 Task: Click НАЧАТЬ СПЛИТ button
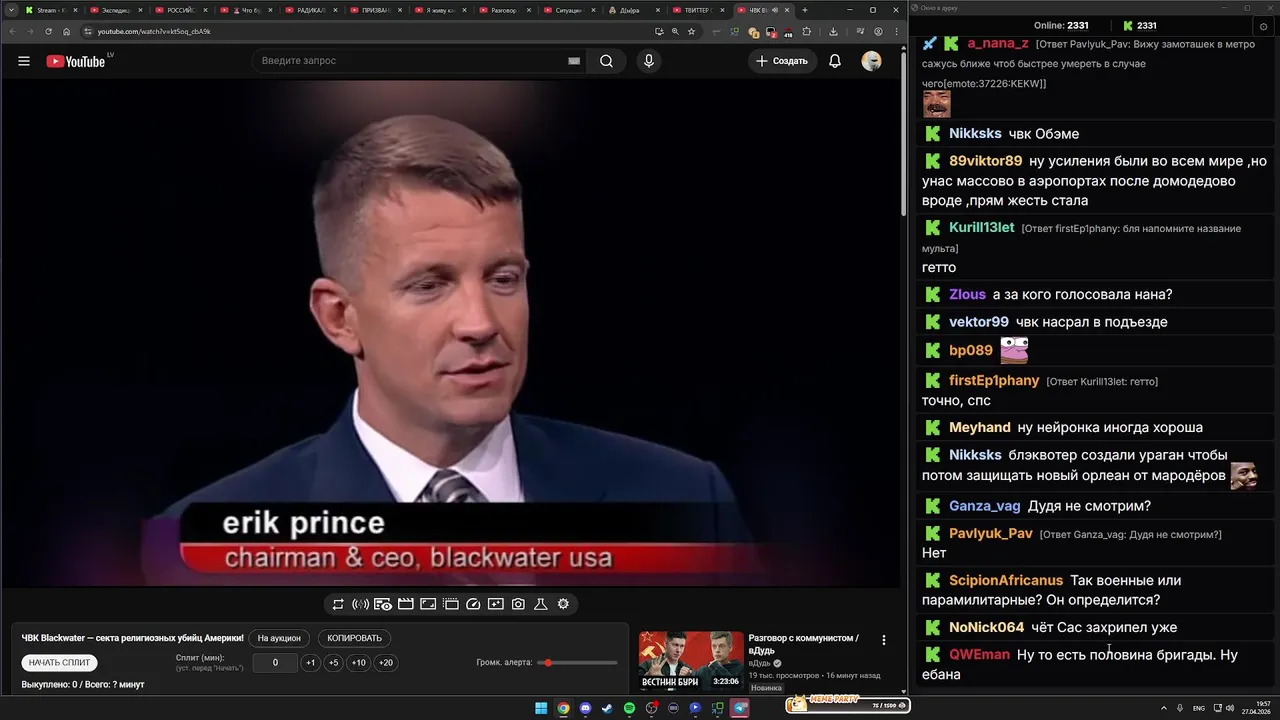click(x=60, y=662)
